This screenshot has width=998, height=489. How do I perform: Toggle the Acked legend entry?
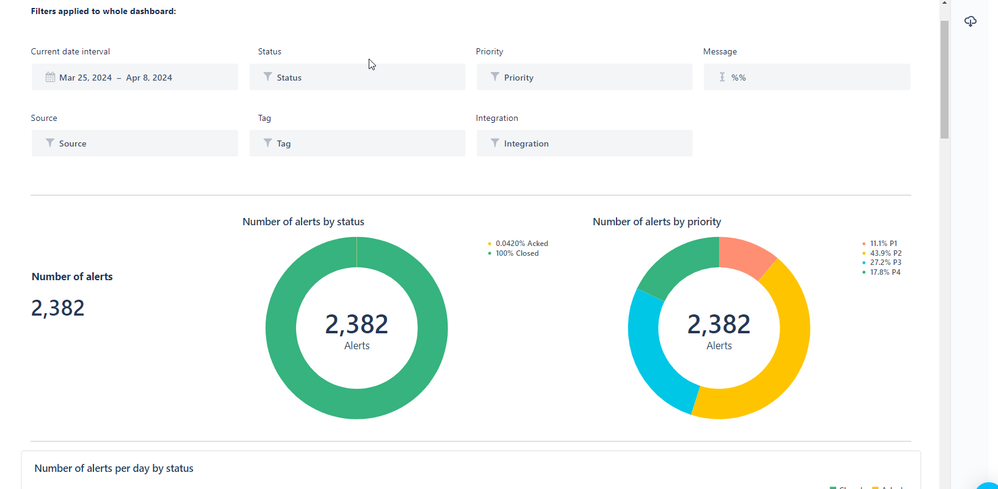pyautogui.click(x=521, y=243)
